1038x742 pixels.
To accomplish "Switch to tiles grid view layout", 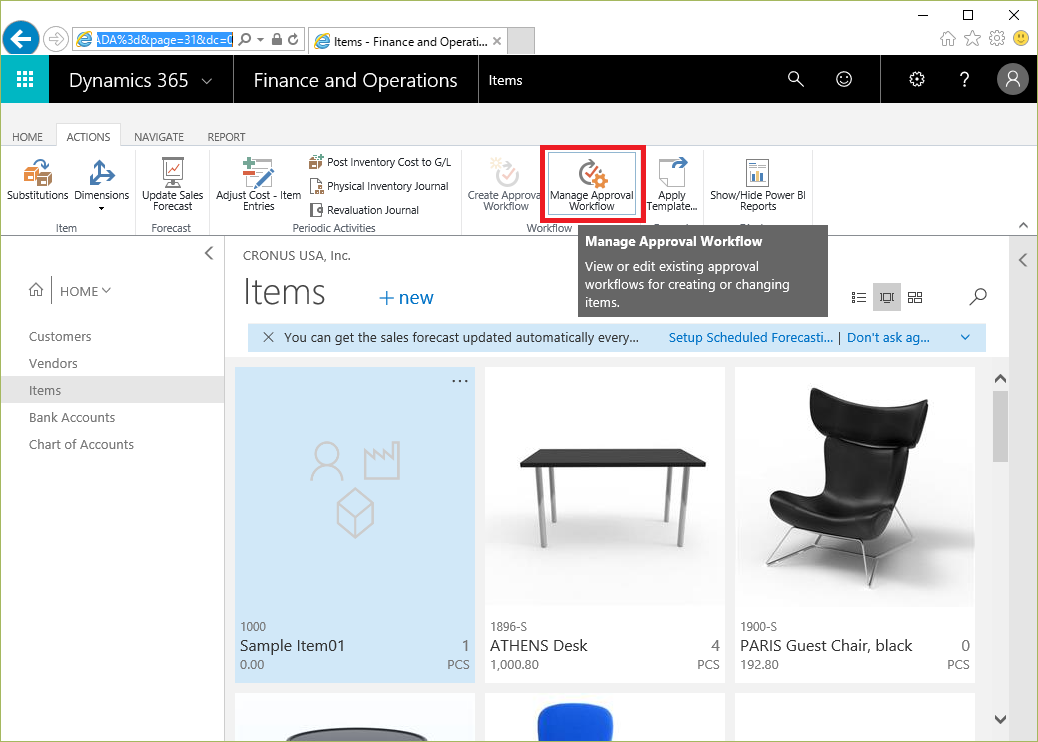I will click(915, 297).
